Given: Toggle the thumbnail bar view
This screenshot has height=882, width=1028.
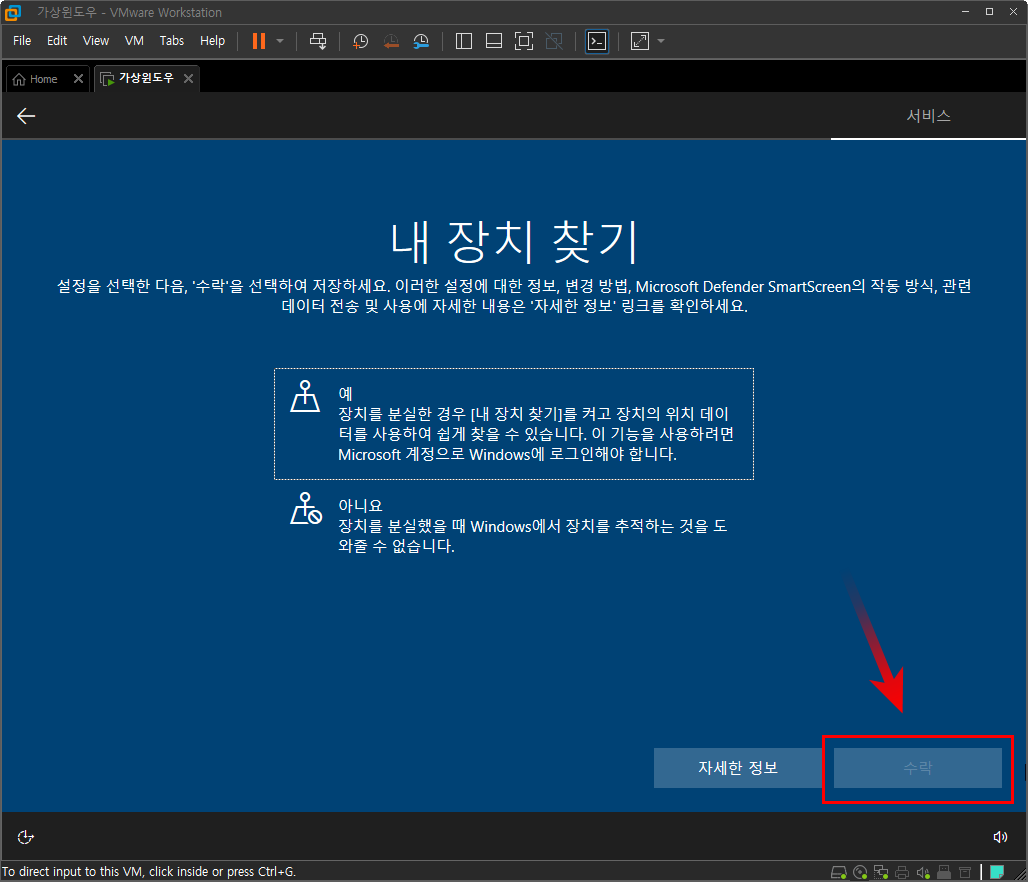Looking at the screenshot, I should point(494,41).
